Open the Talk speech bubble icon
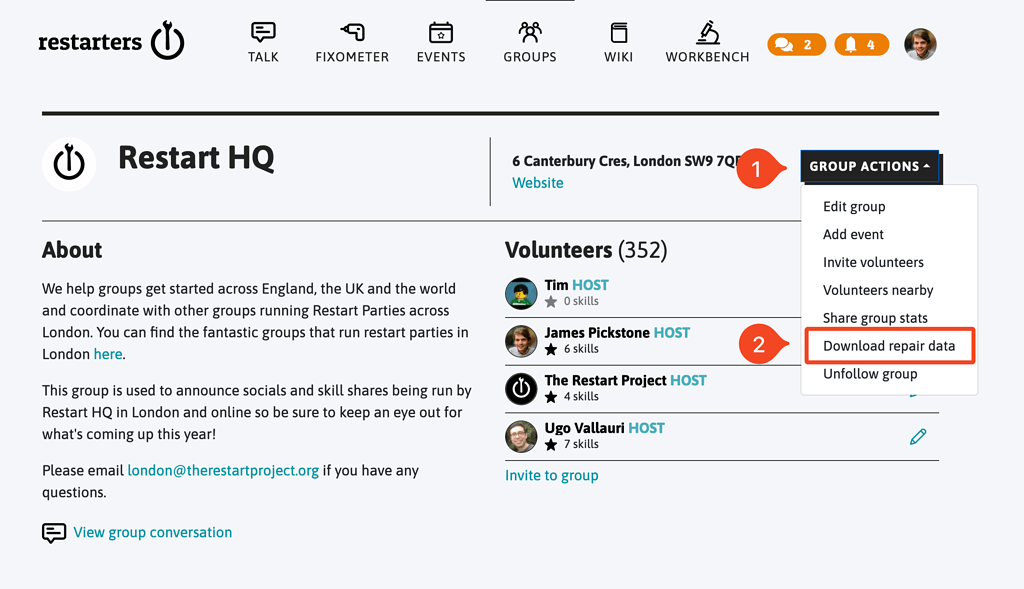This screenshot has height=589, width=1024. (263, 33)
